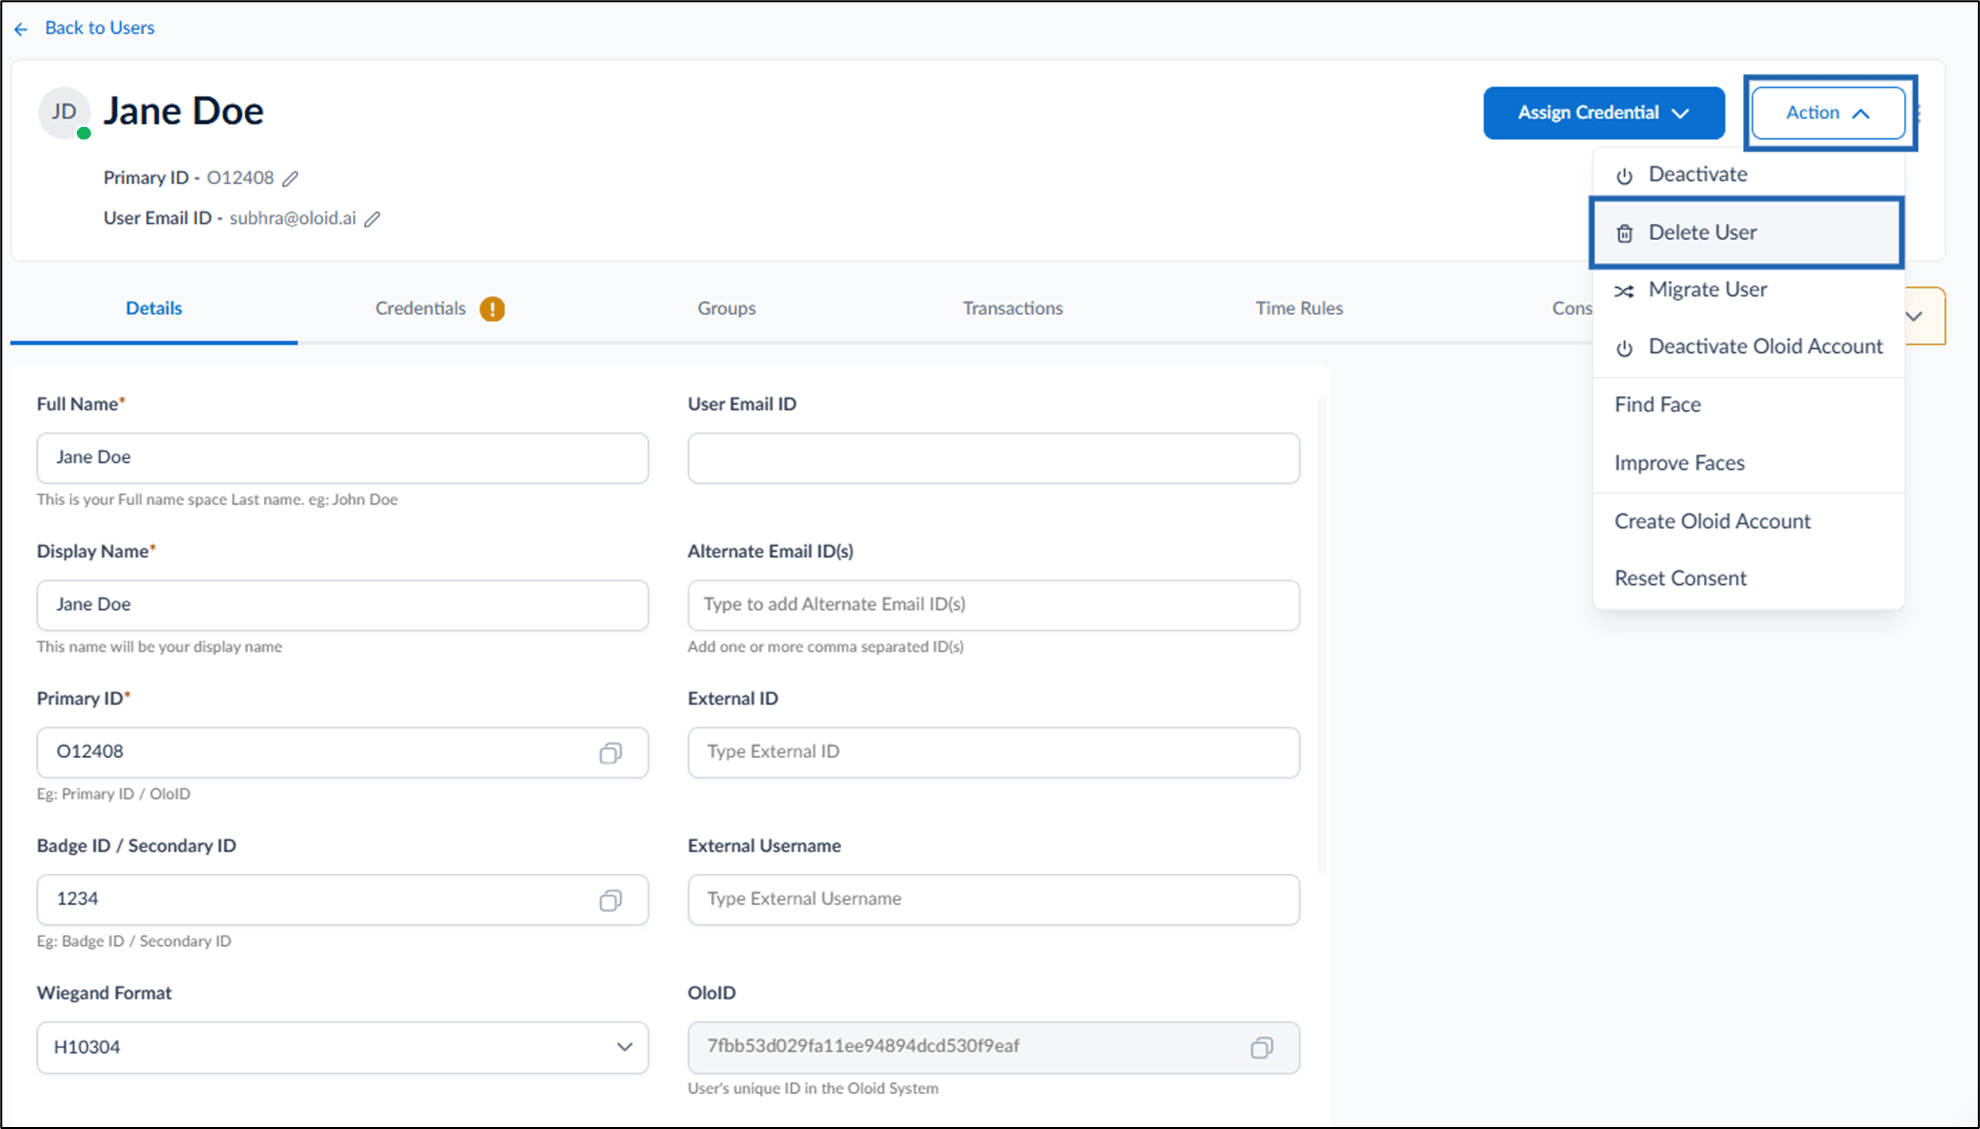
Task: Click the read-only OloID field
Action: click(x=993, y=1047)
